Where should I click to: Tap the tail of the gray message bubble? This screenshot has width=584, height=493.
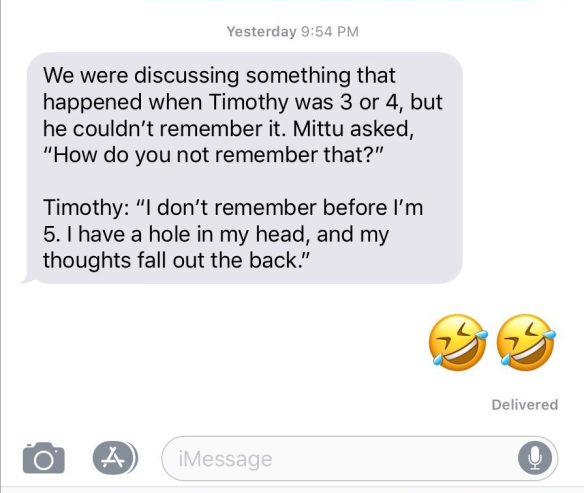point(28,279)
